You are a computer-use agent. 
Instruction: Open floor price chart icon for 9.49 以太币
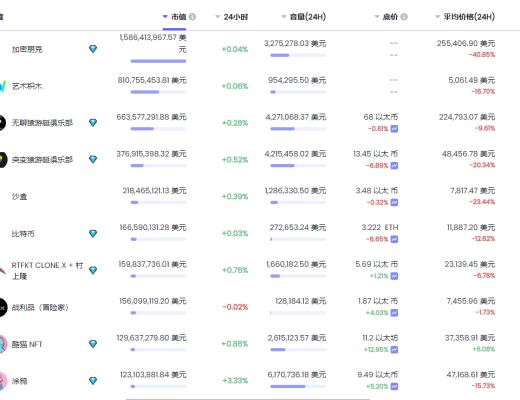tap(394, 386)
